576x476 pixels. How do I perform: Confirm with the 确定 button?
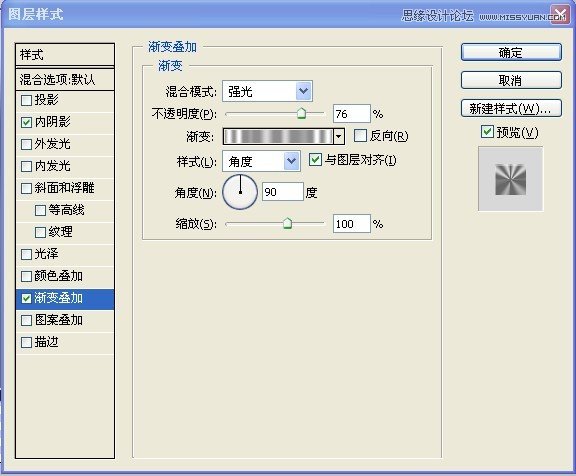[x=511, y=53]
